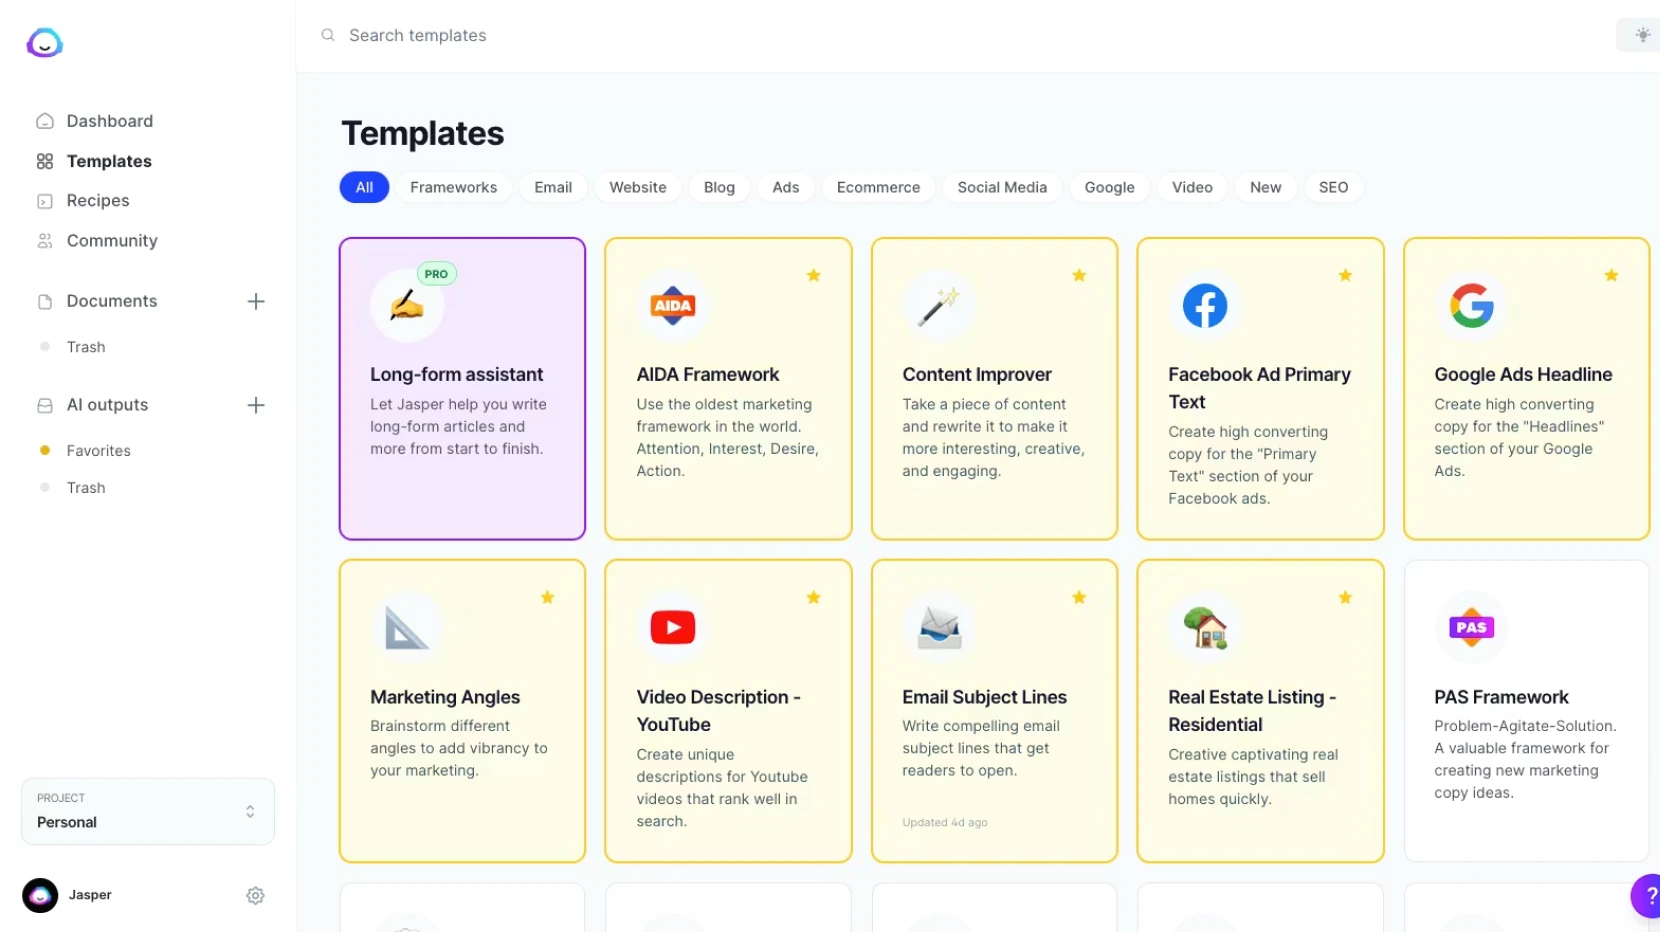Create new AI output using plus icon
This screenshot has width=1660, height=932.
[256, 405]
